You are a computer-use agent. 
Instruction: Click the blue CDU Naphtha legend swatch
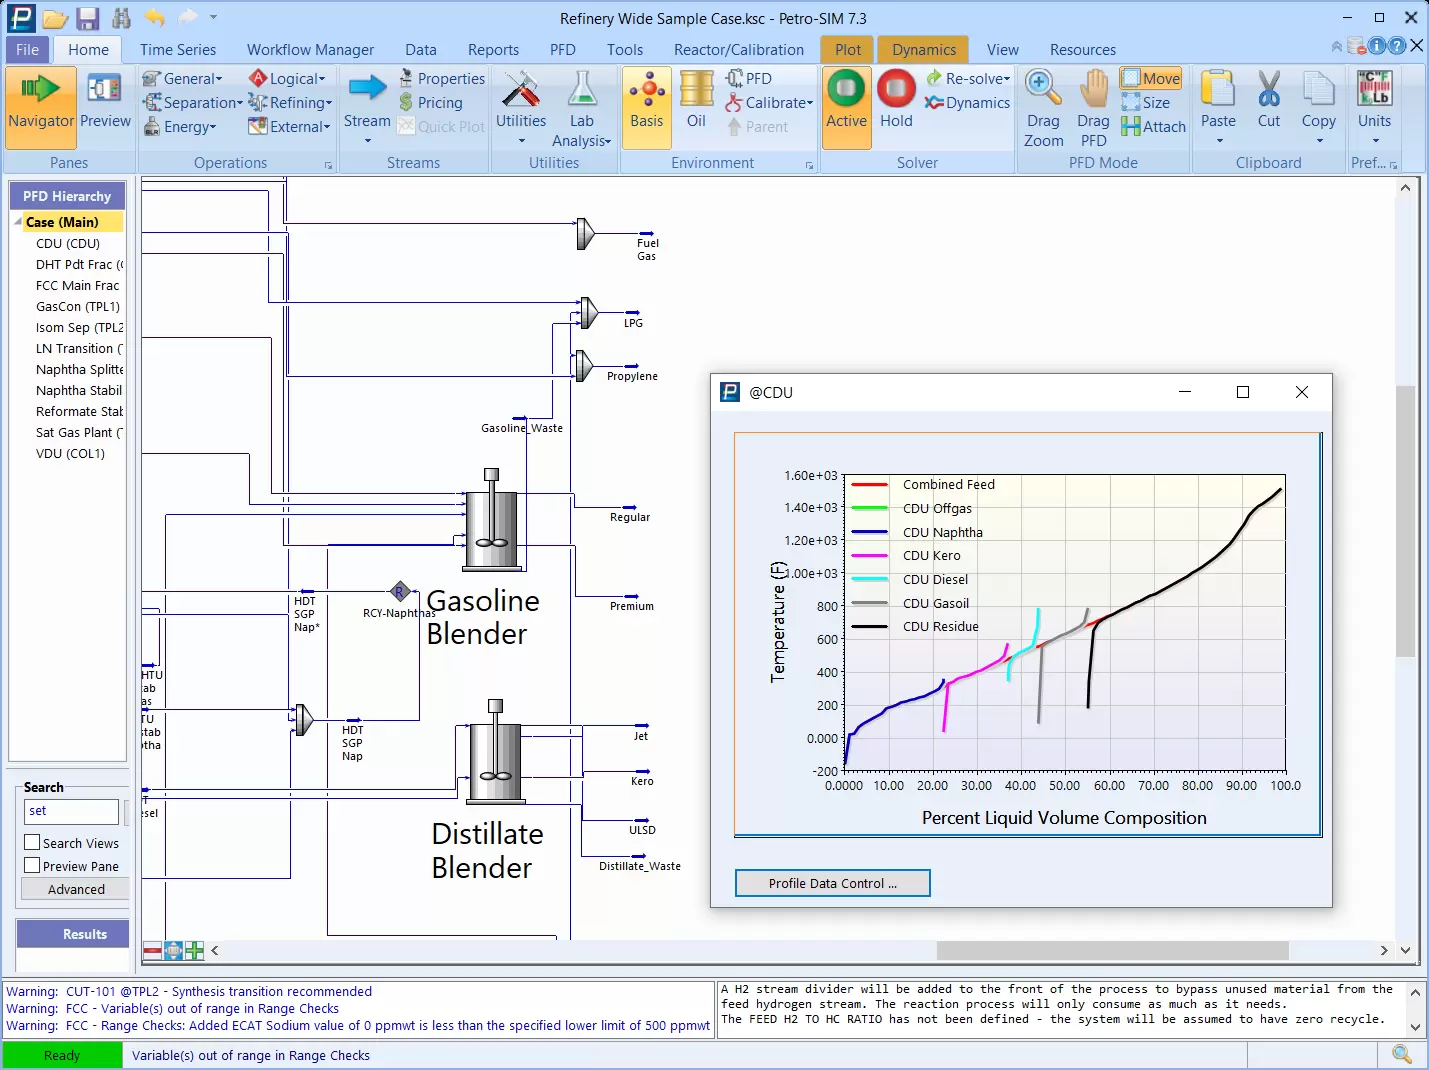[869, 532]
